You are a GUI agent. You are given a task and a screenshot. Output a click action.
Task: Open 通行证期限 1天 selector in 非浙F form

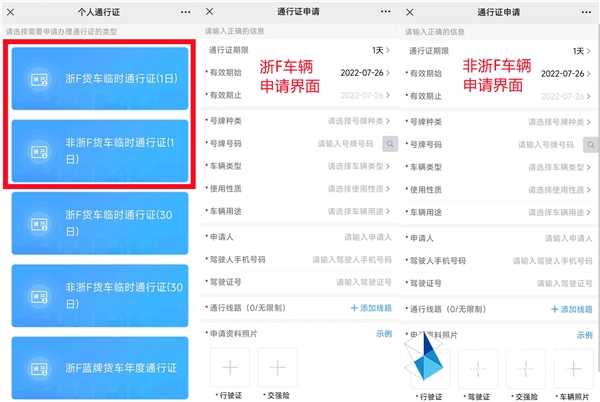(499, 51)
